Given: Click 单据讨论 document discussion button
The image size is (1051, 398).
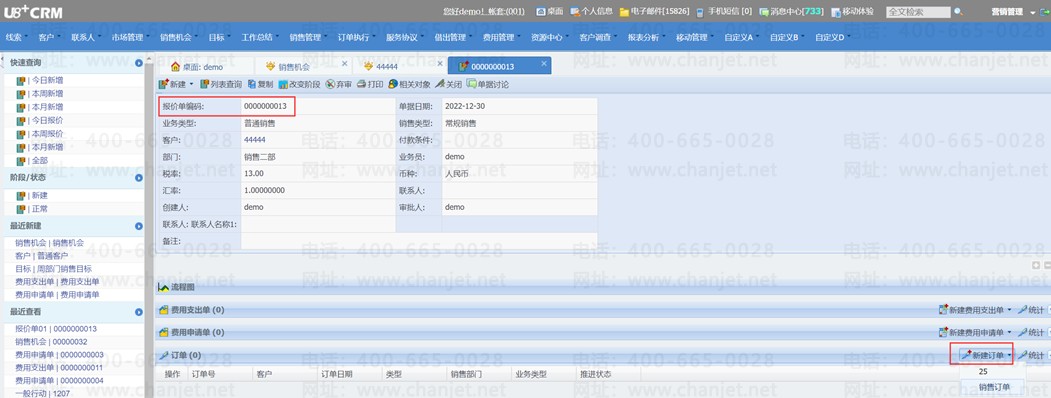Looking at the screenshot, I should point(488,84).
